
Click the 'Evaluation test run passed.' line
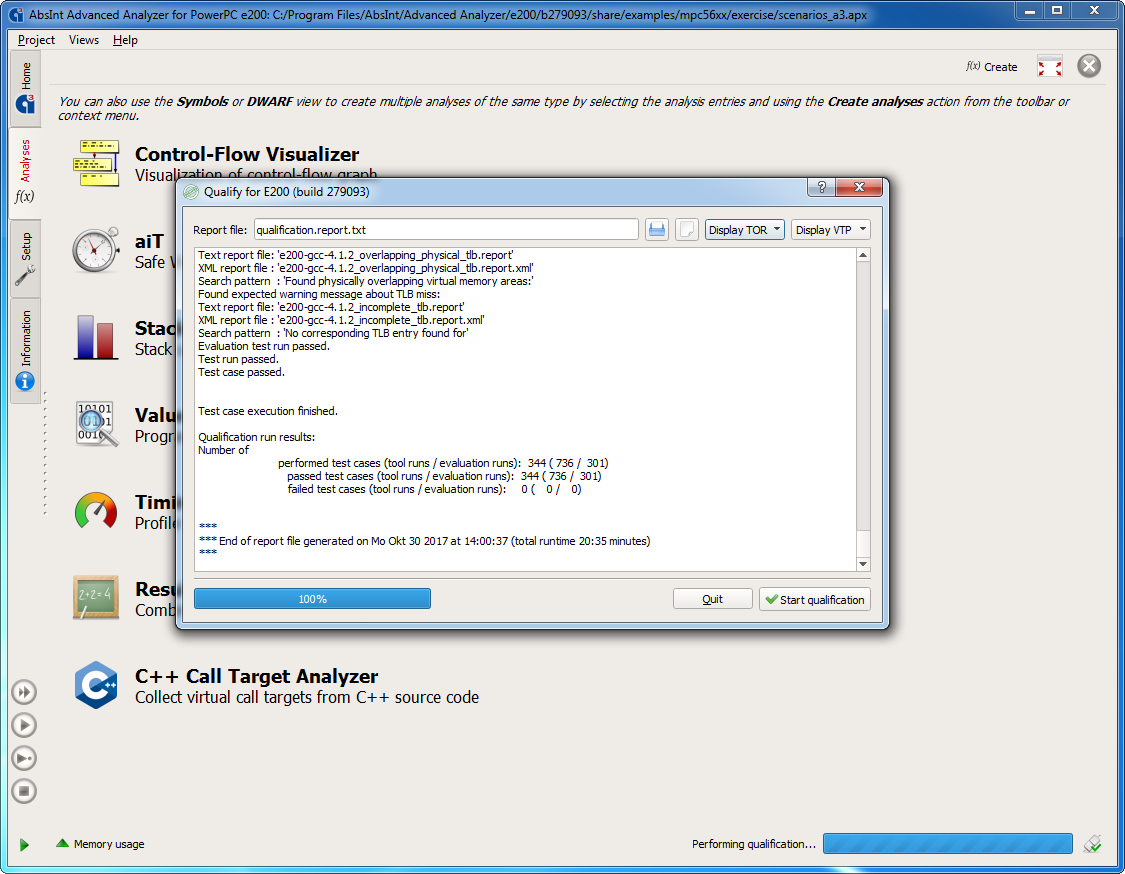point(264,346)
